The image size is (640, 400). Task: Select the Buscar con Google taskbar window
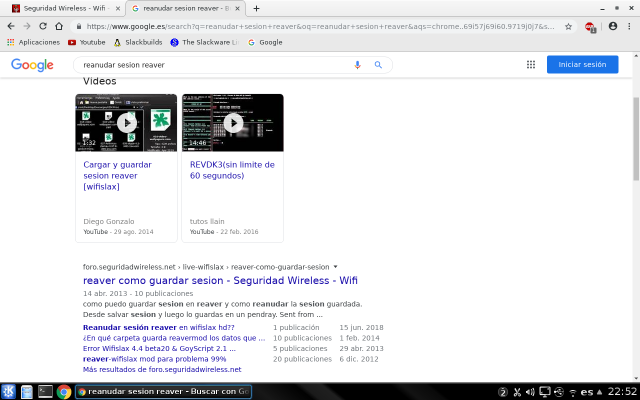[163, 392]
